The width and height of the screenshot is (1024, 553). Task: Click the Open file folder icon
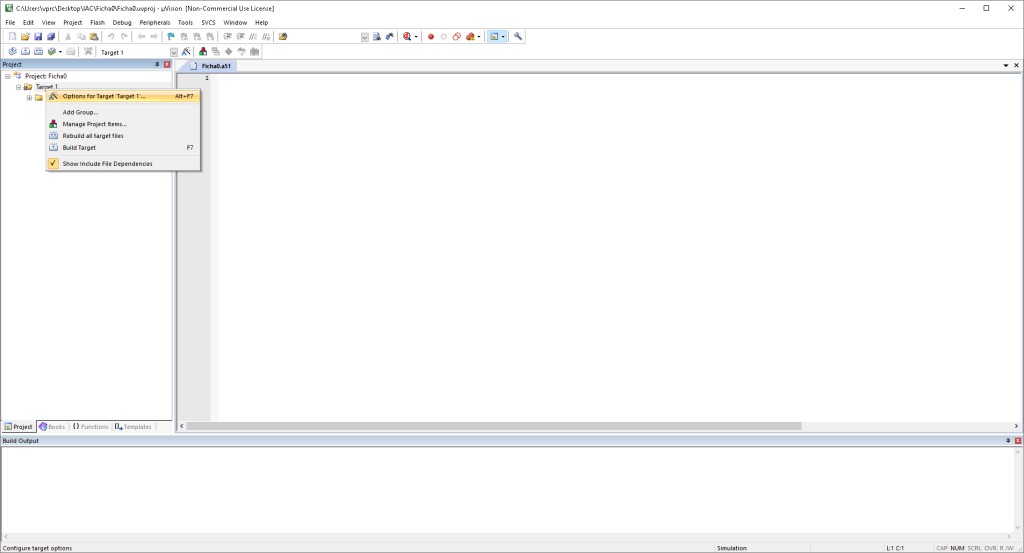click(25, 37)
